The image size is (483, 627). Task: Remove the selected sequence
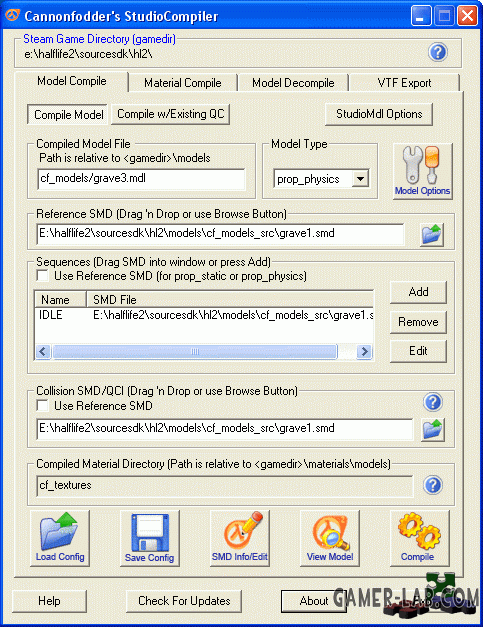click(x=418, y=322)
